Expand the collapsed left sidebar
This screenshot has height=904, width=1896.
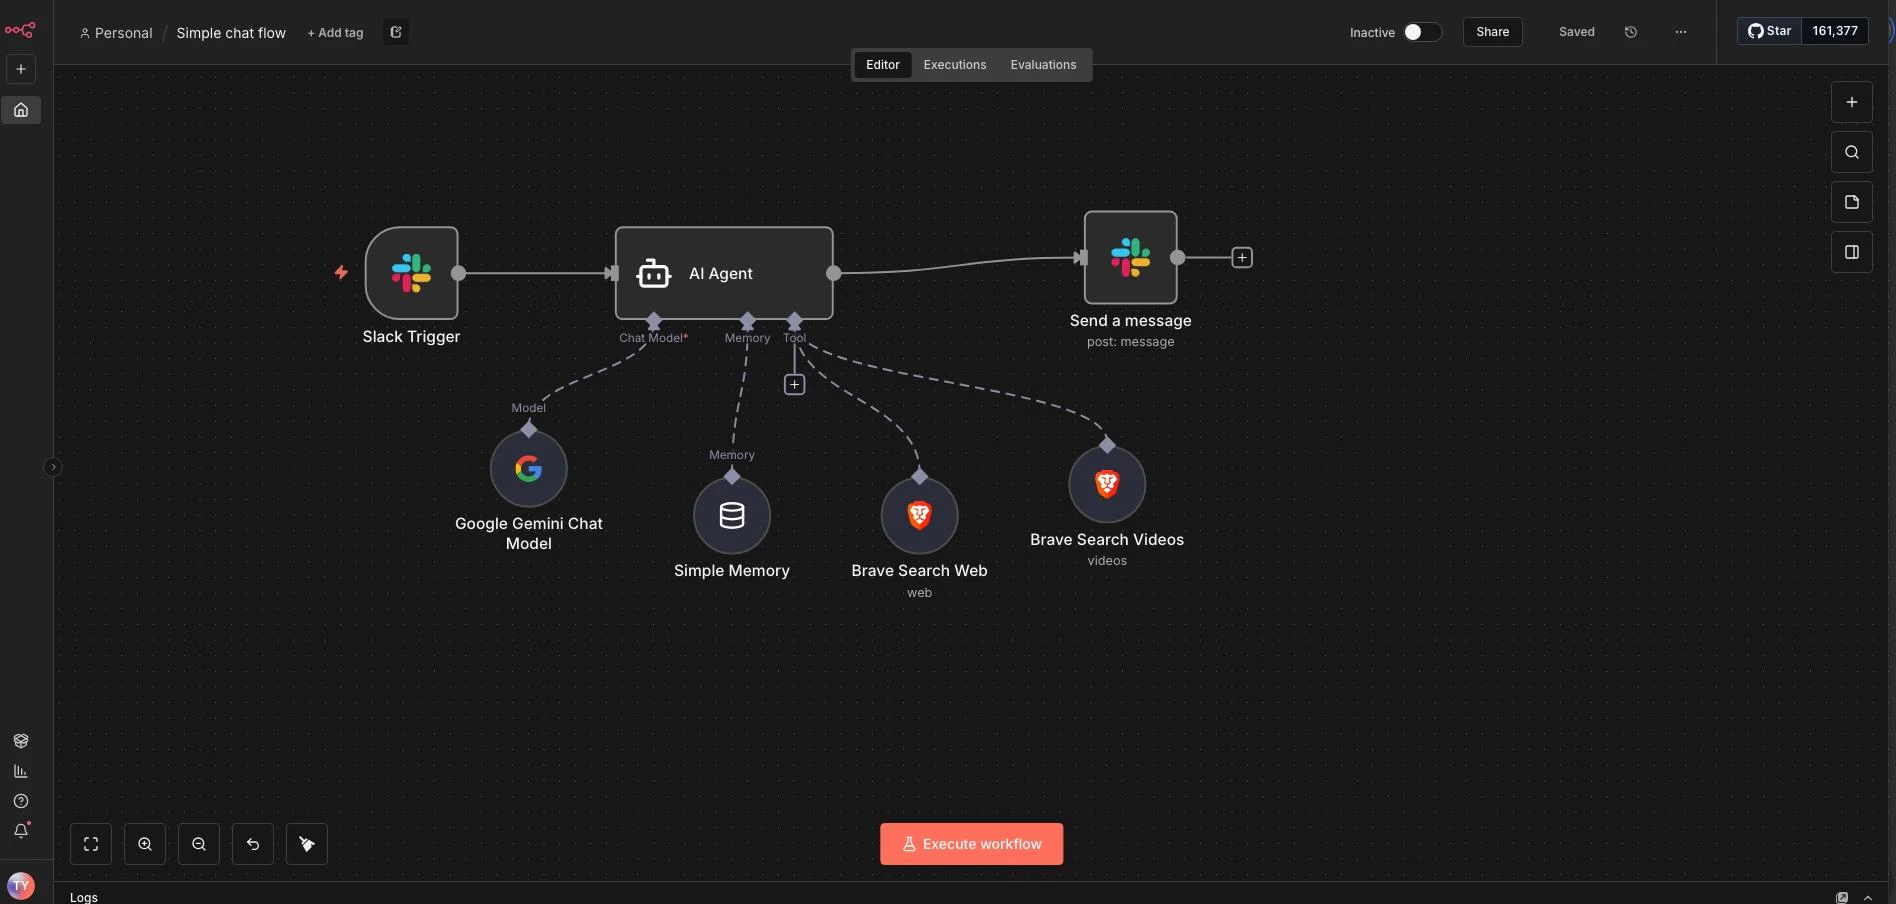point(53,467)
